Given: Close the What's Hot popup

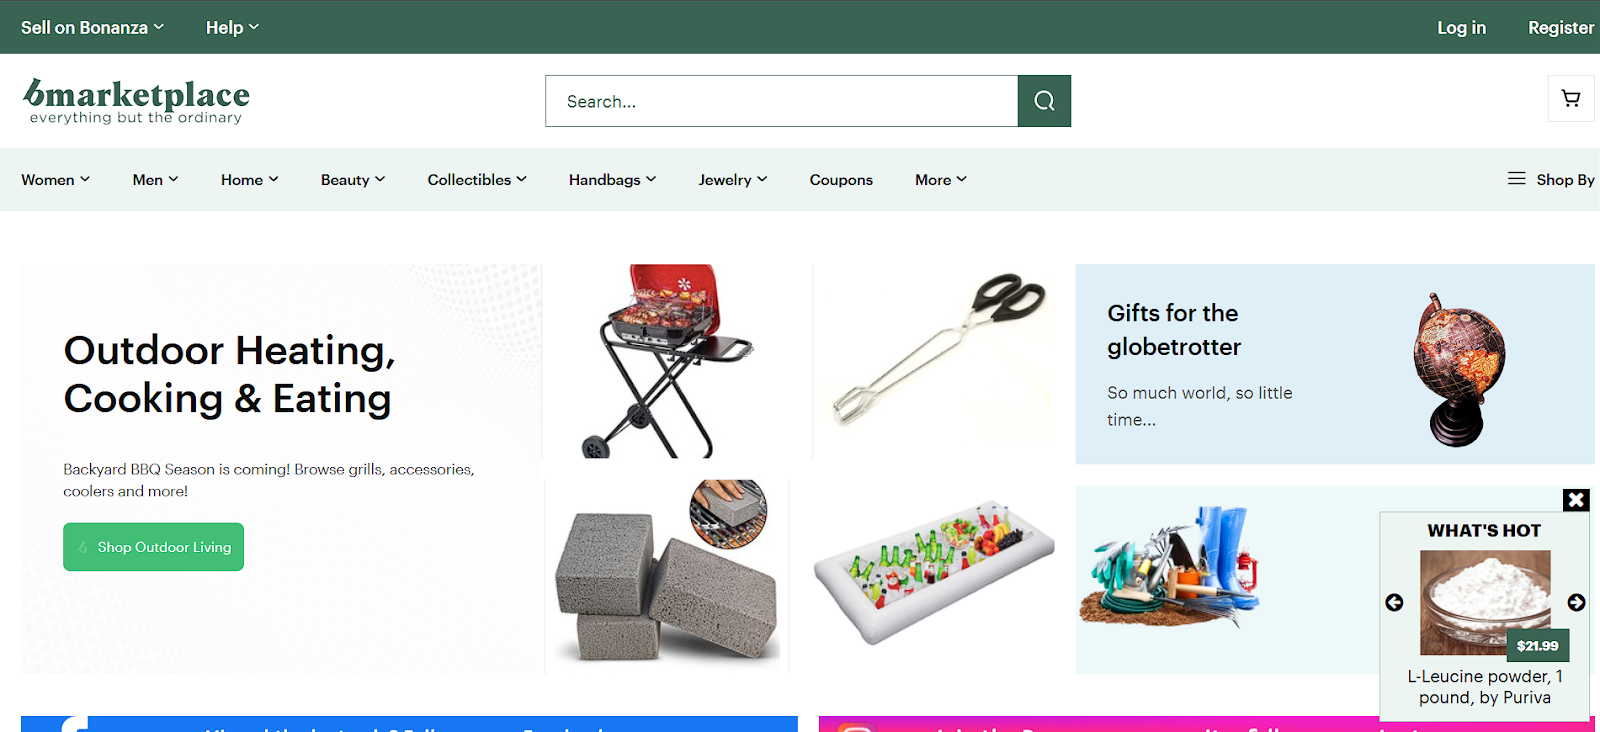Looking at the screenshot, I should (x=1576, y=499).
